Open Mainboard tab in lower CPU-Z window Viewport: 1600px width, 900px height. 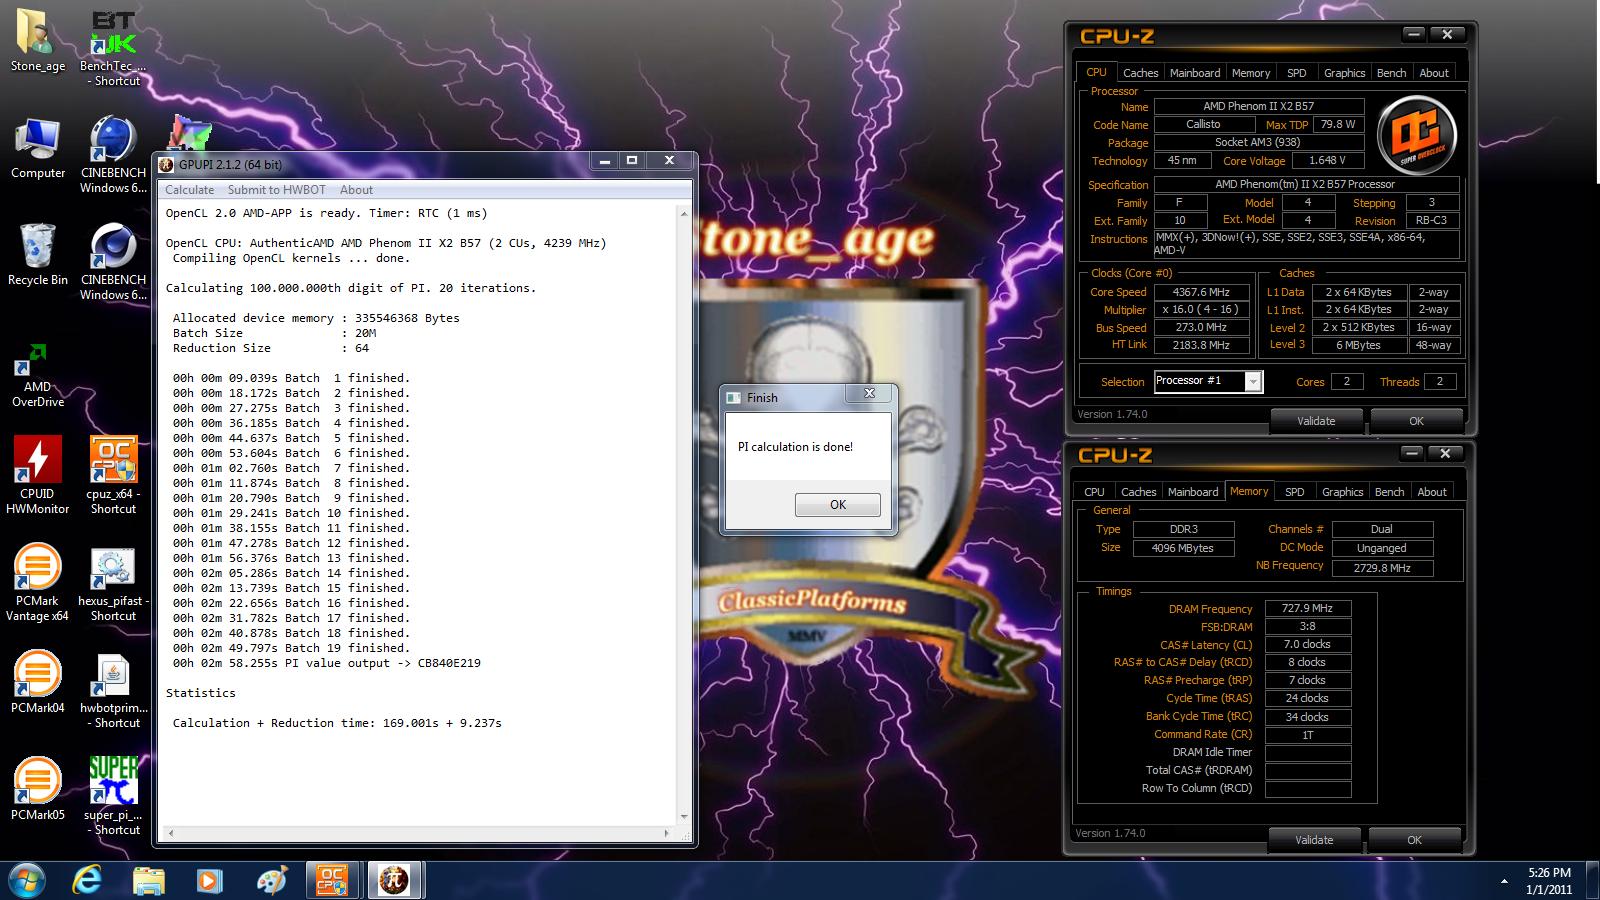point(1193,492)
